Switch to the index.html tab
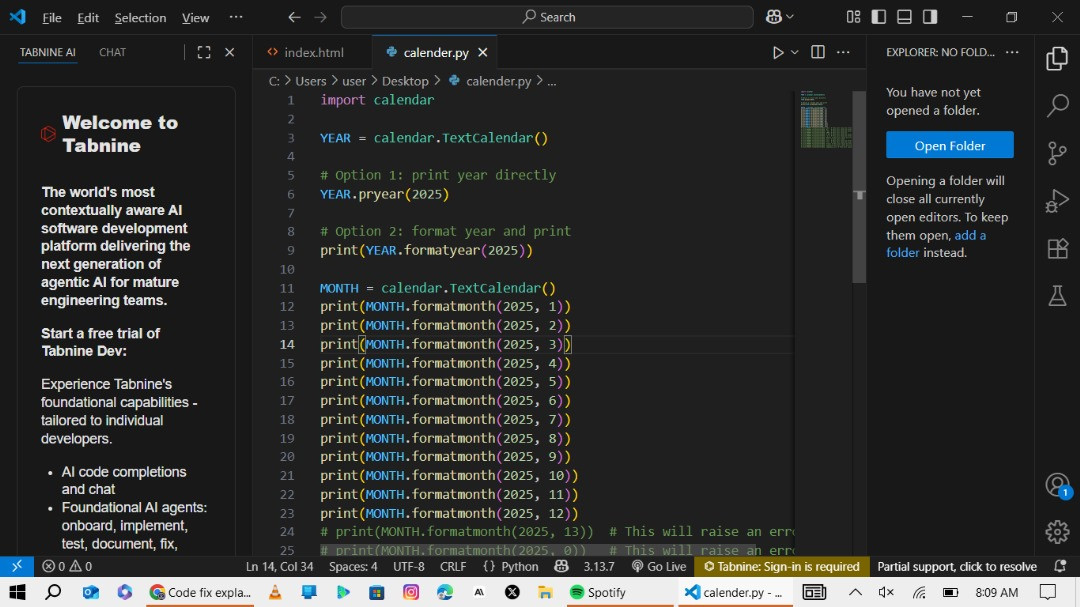1080x607 pixels. click(313, 52)
